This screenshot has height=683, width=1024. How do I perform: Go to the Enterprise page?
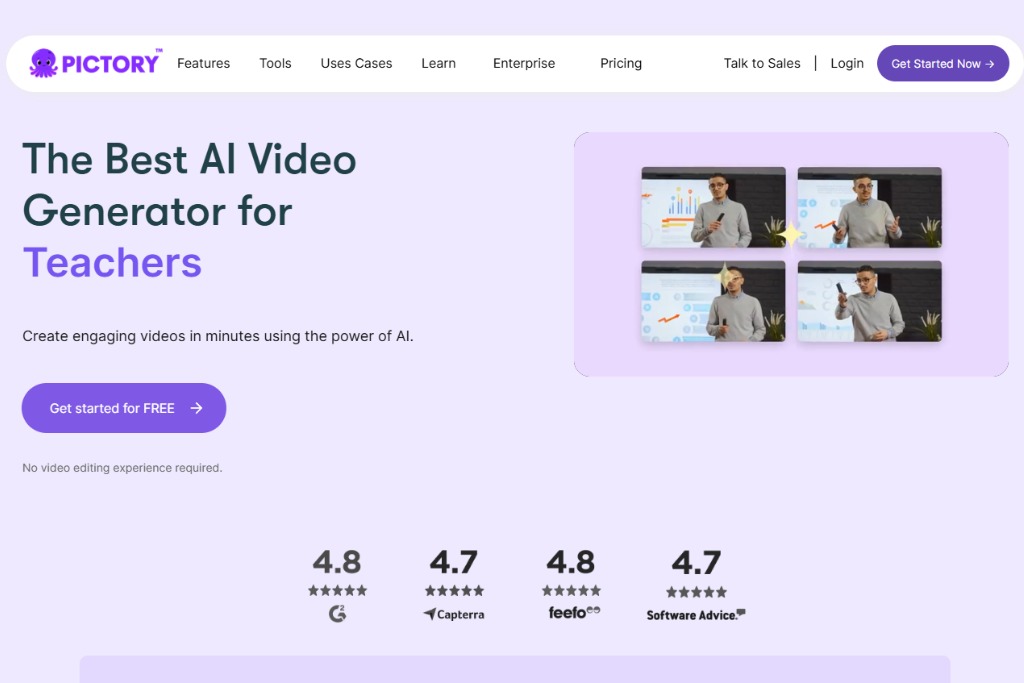click(x=523, y=63)
